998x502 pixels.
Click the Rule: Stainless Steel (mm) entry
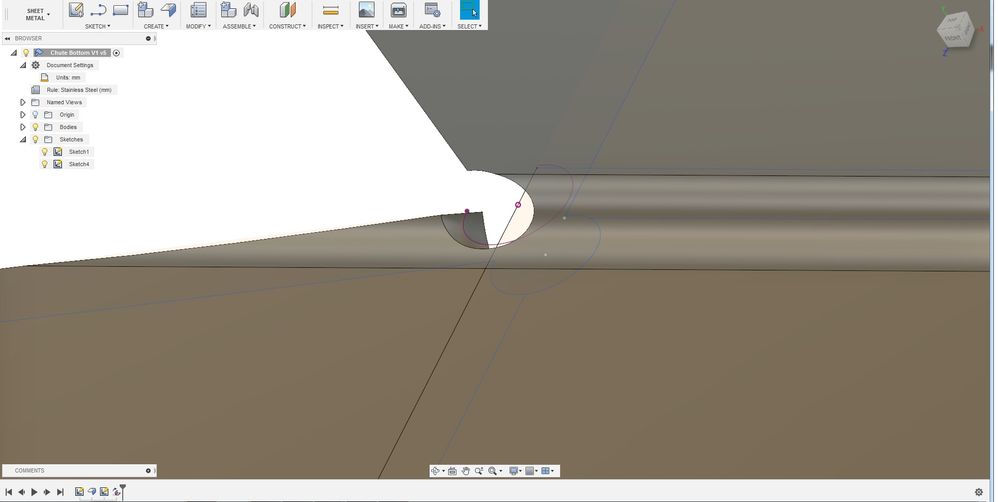click(79, 90)
